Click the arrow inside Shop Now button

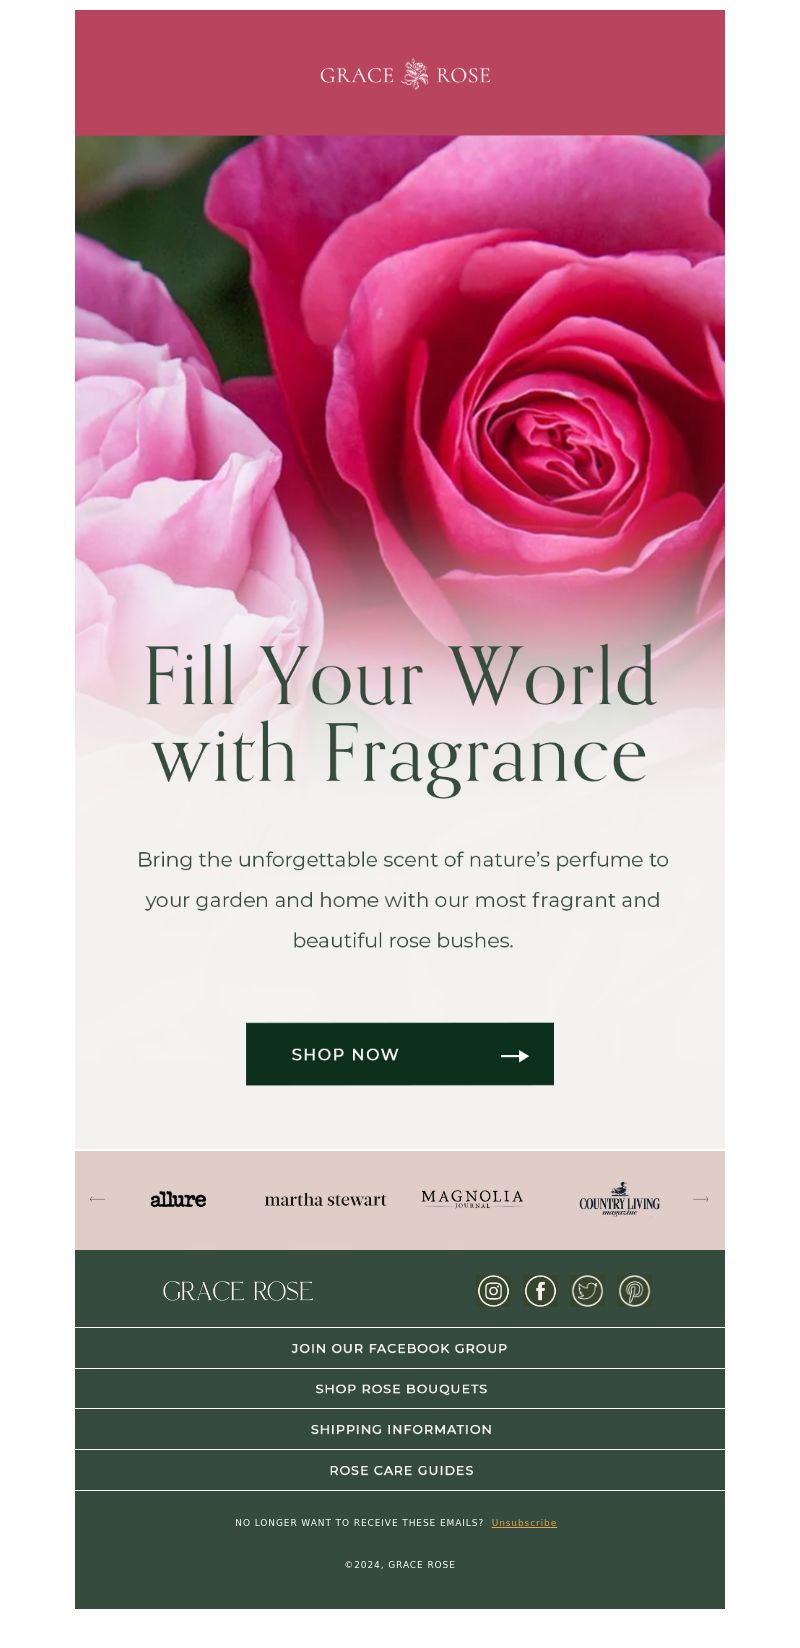point(515,1056)
